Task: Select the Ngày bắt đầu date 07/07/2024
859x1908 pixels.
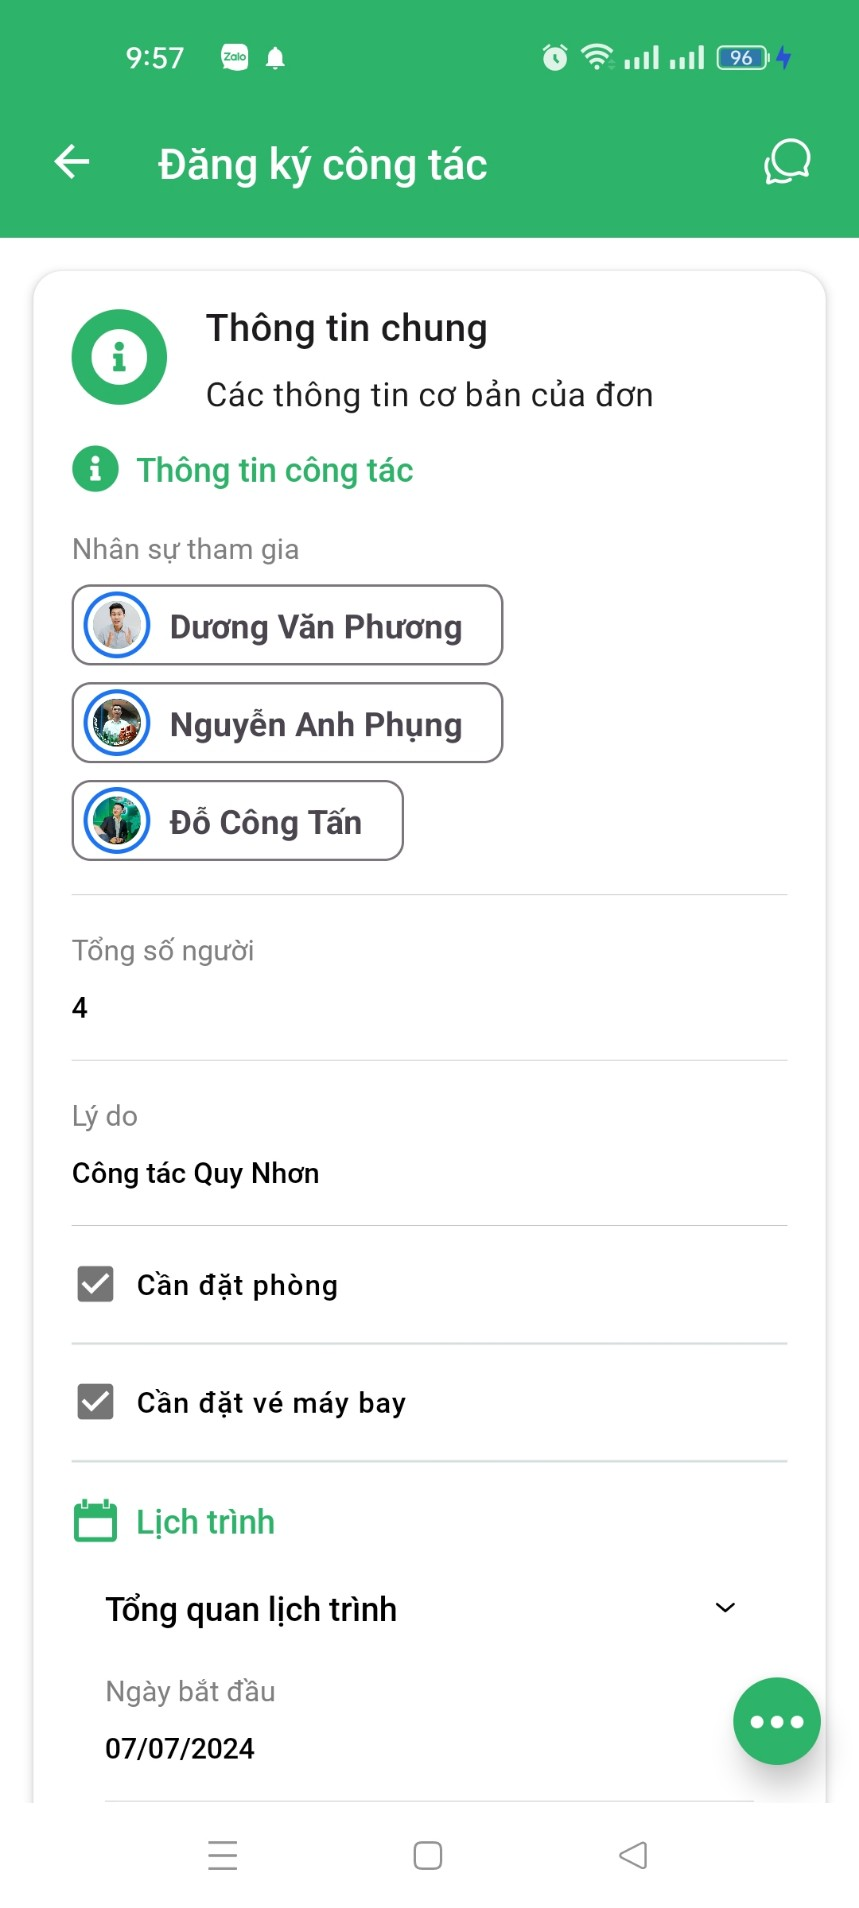Action: tap(180, 1748)
